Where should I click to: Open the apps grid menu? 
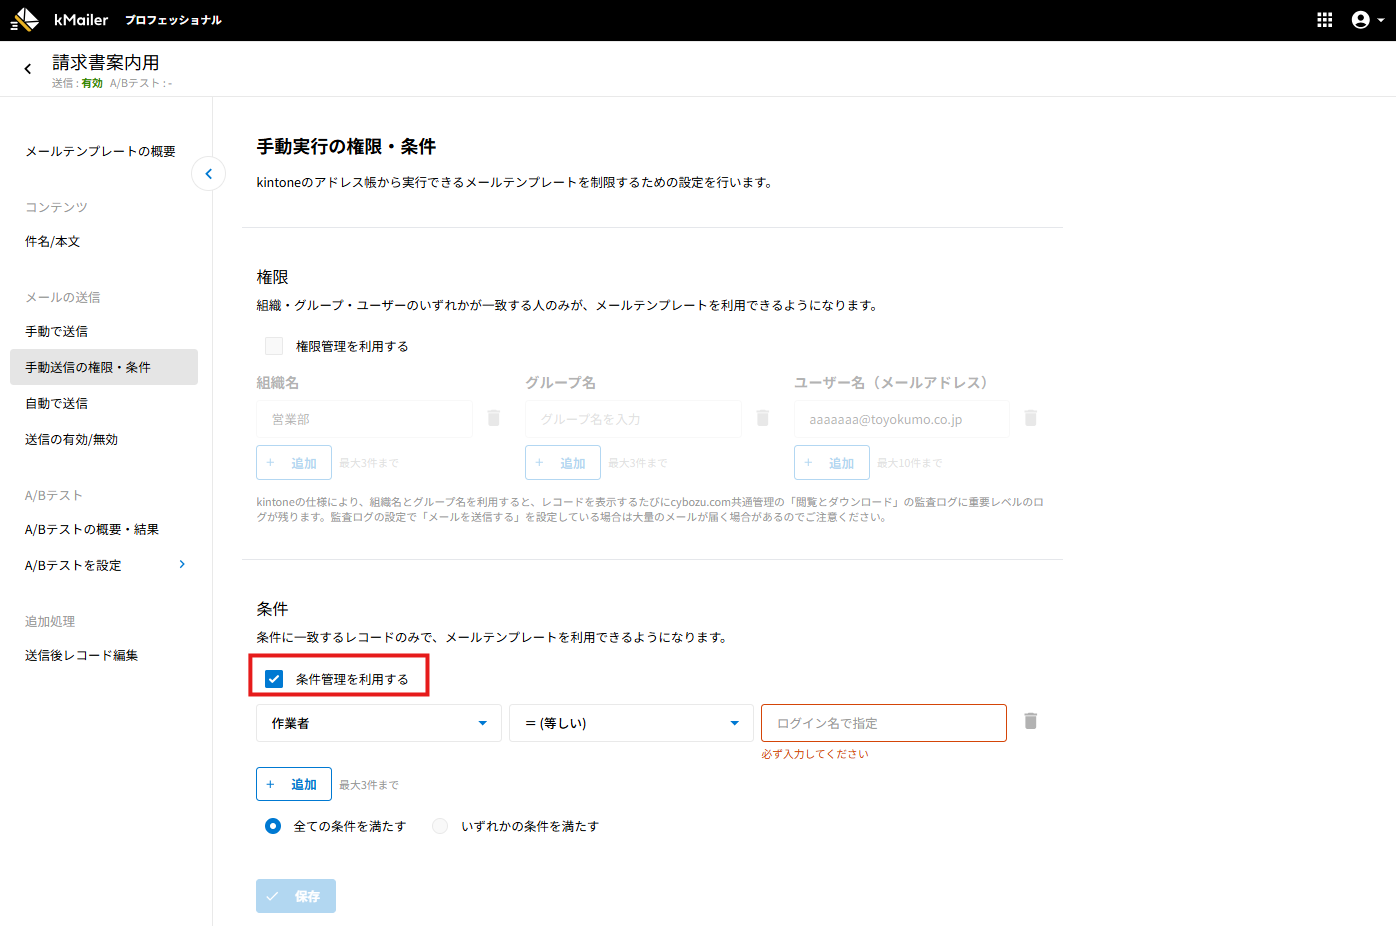(x=1324, y=20)
